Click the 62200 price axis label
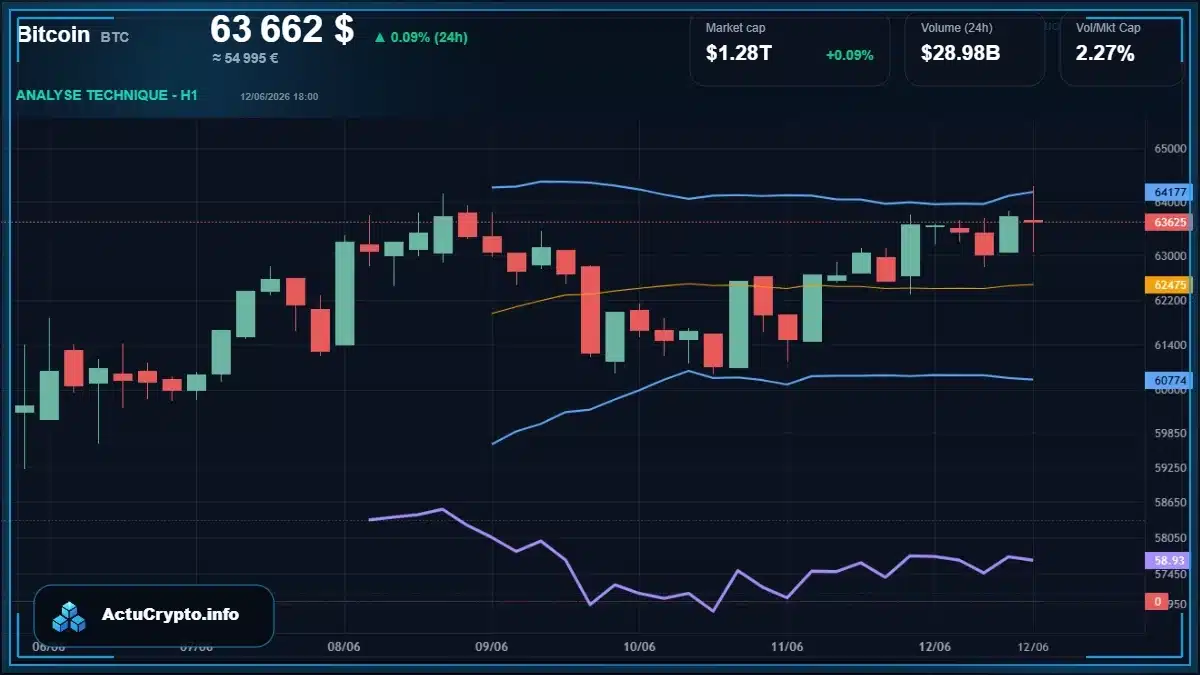The width and height of the screenshot is (1200, 675). click(x=1169, y=301)
